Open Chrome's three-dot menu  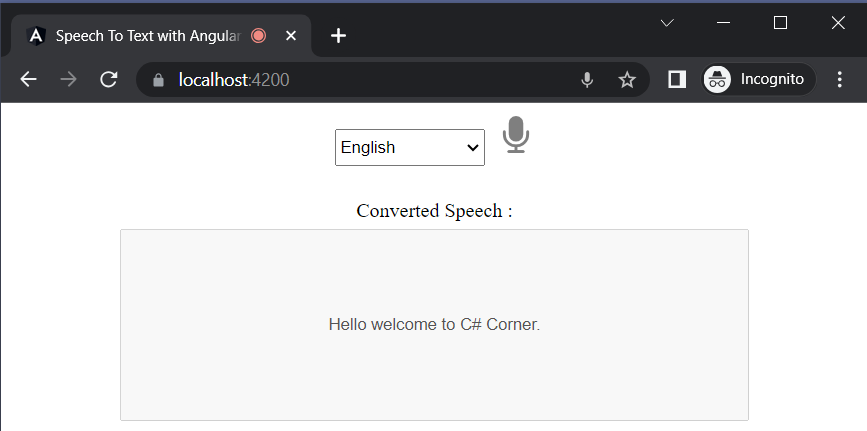click(x=839, y=80)
